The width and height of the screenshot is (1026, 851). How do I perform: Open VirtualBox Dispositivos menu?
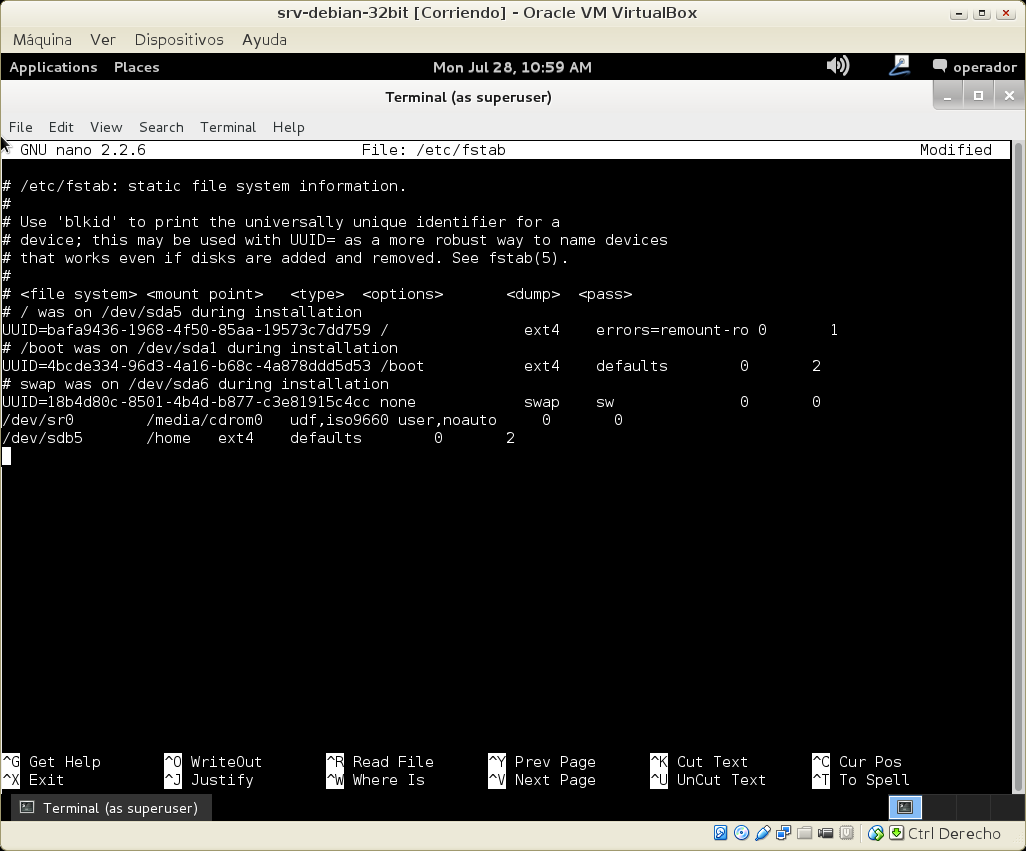[178, 39]
